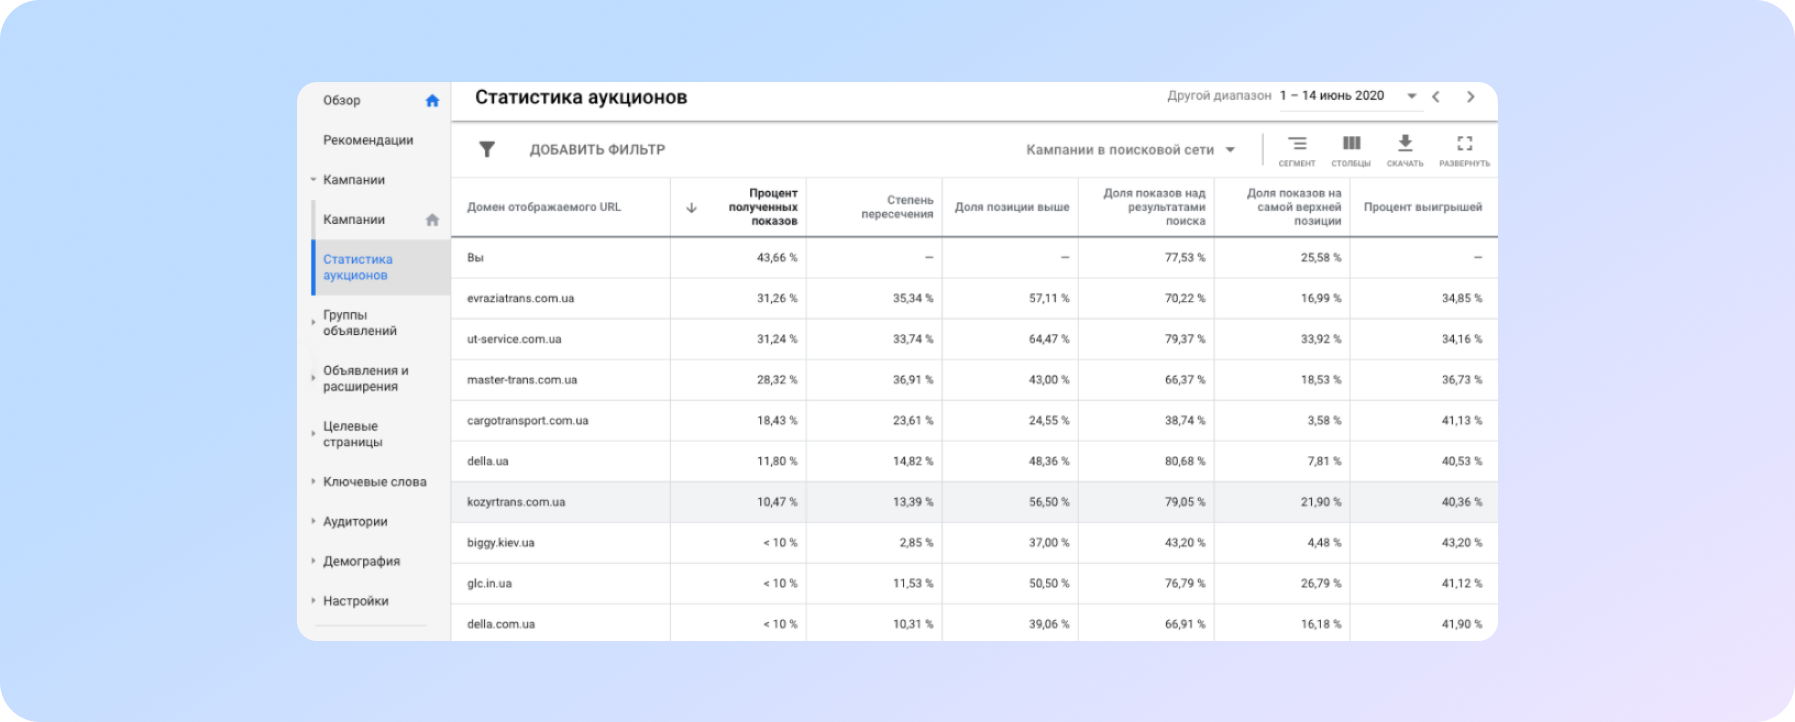Screen dimensions: 1795x722
Task: Sort by Домен отображаемого URL column
Action: [544, 207]
